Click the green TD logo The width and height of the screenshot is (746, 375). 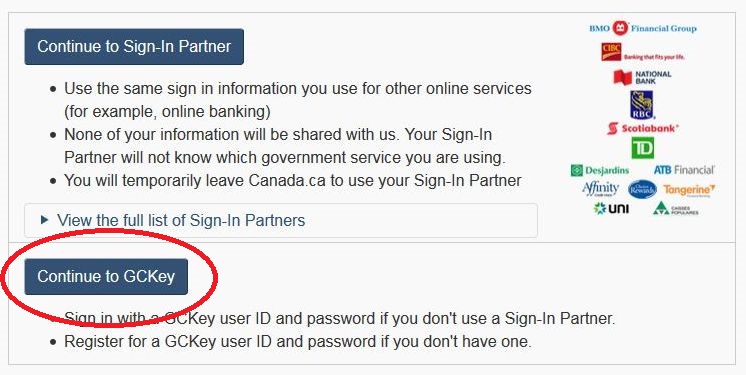click(642, 148)
